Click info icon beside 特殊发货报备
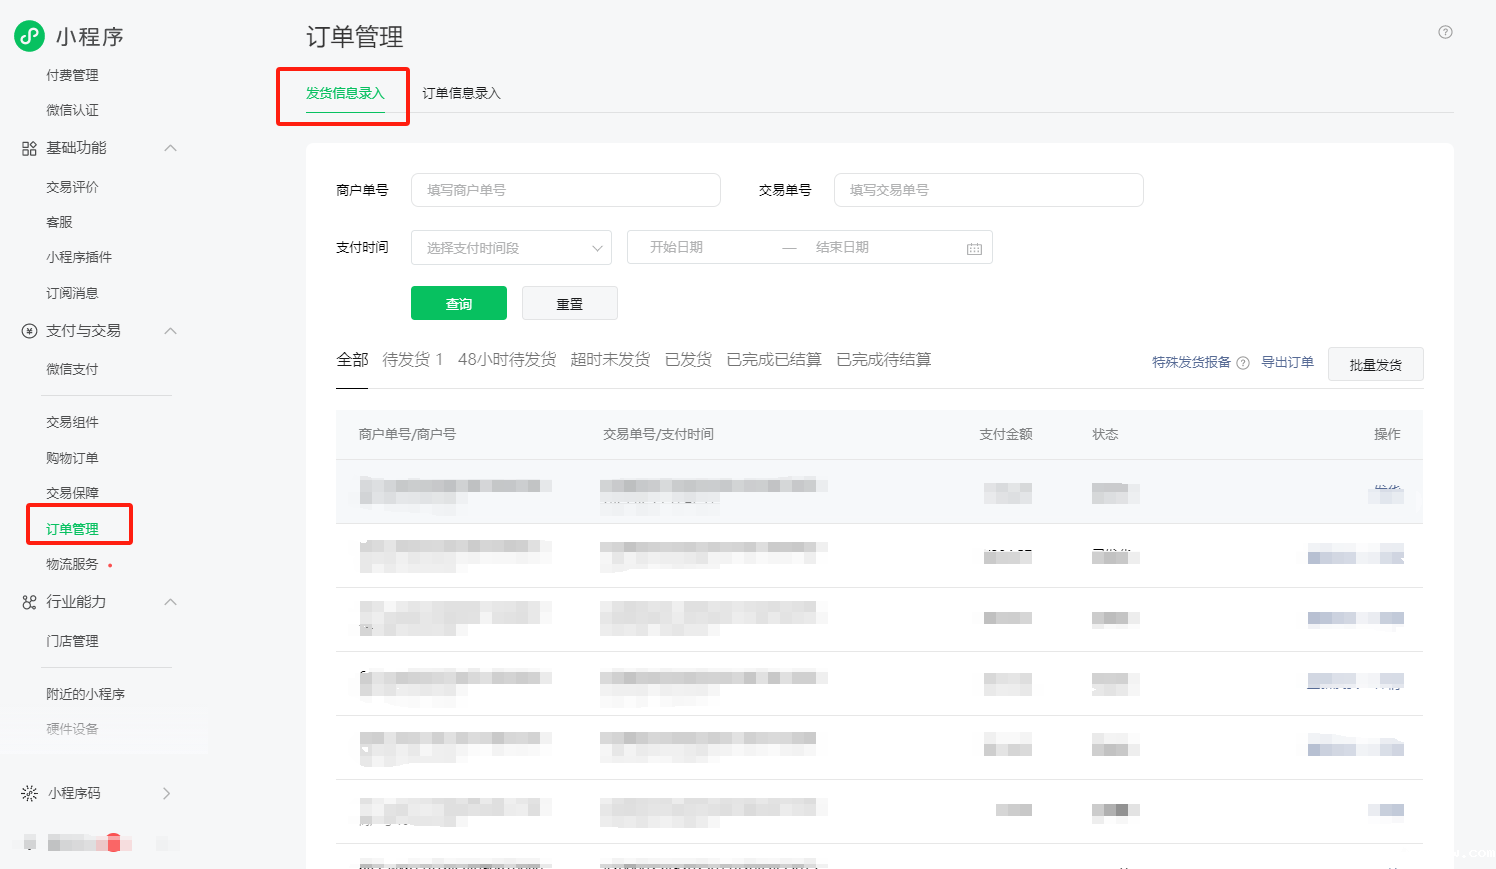Viewport: 1496px width, 869px height. [1243, 363]
